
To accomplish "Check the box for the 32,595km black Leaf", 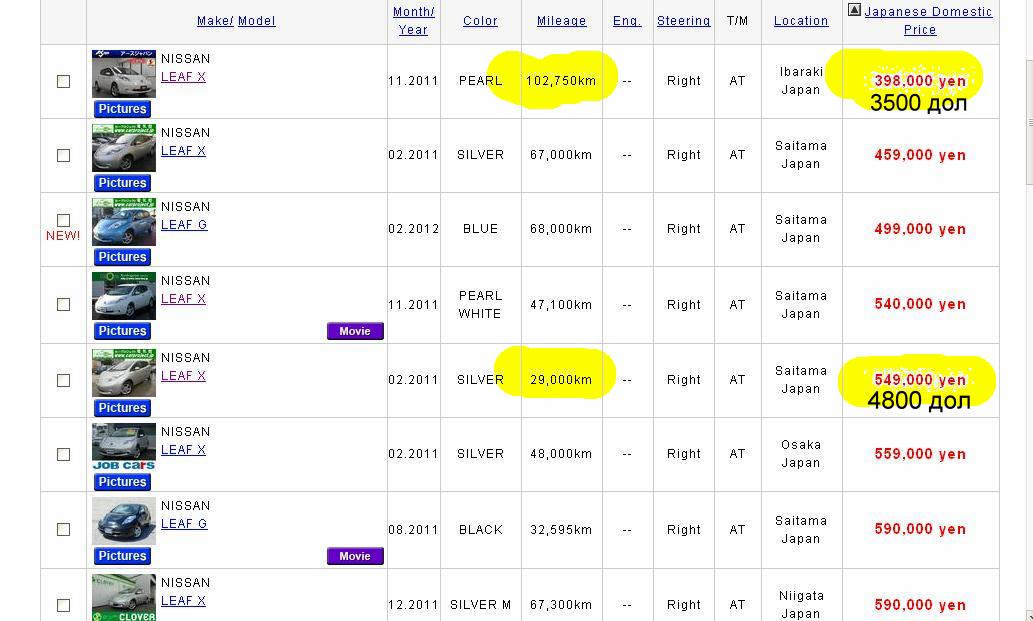I will pyautogui.click(x=63, y=529).
